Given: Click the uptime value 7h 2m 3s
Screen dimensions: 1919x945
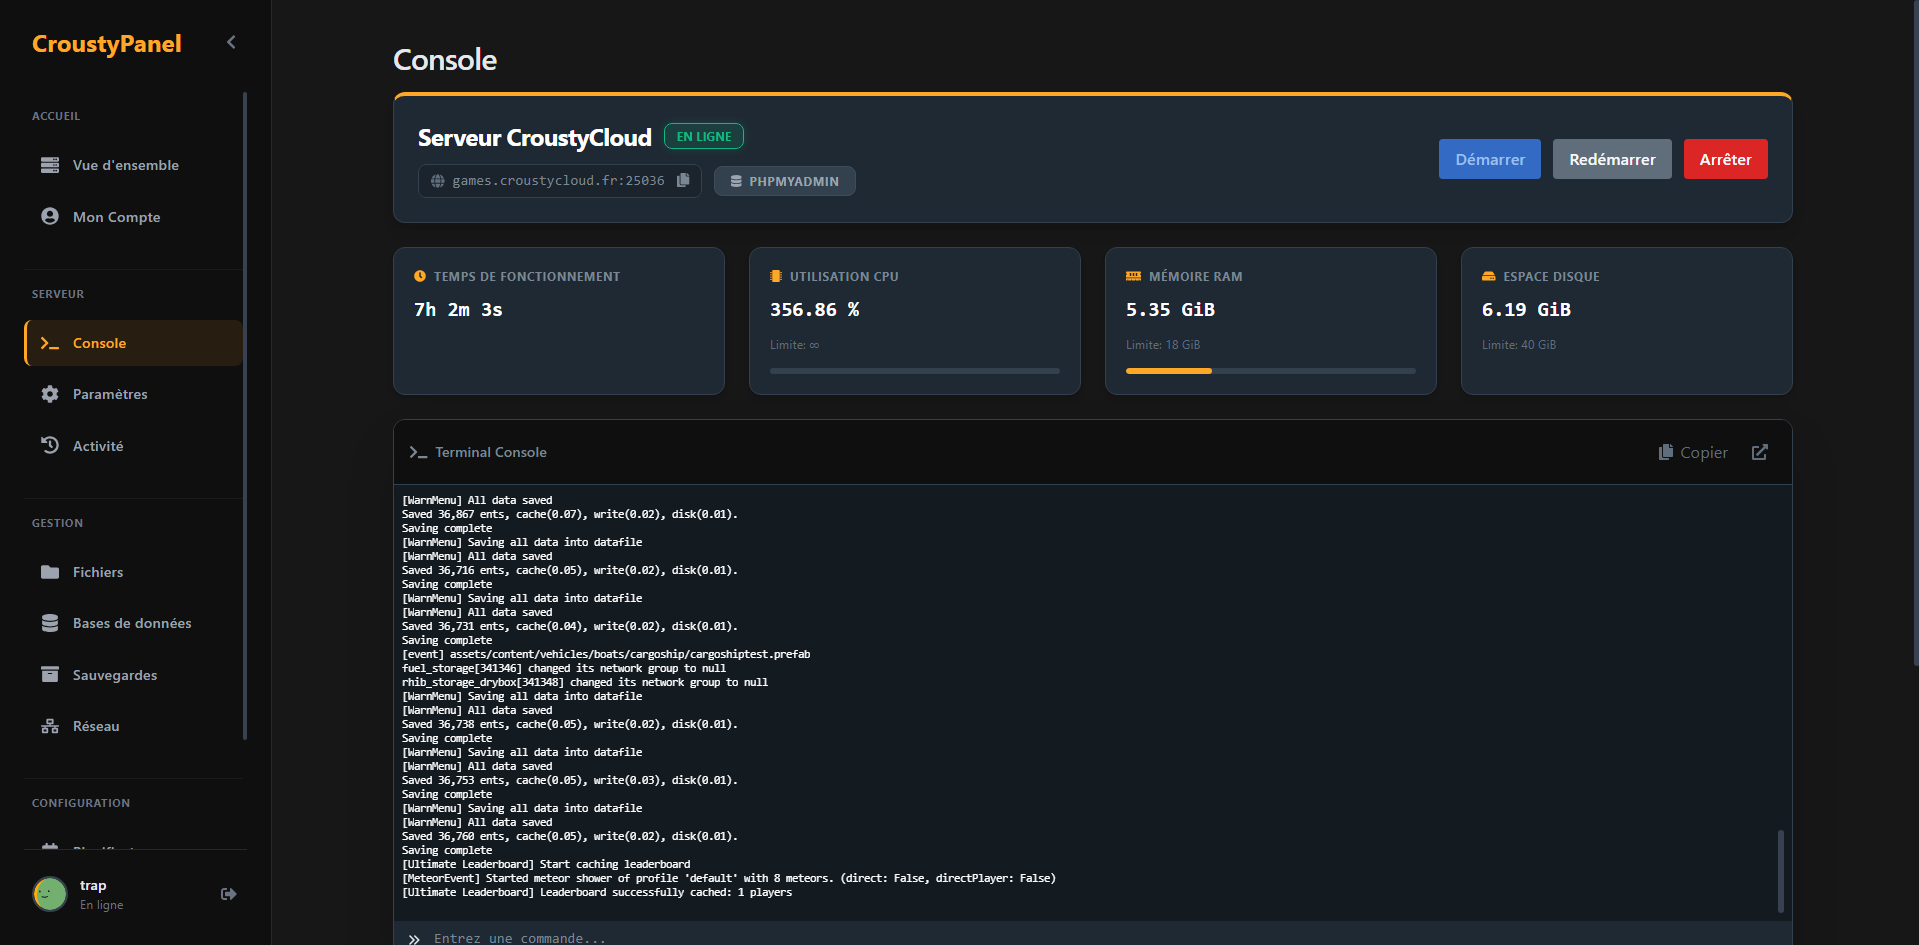Looking at the screenshot, I should coord(458,310).
